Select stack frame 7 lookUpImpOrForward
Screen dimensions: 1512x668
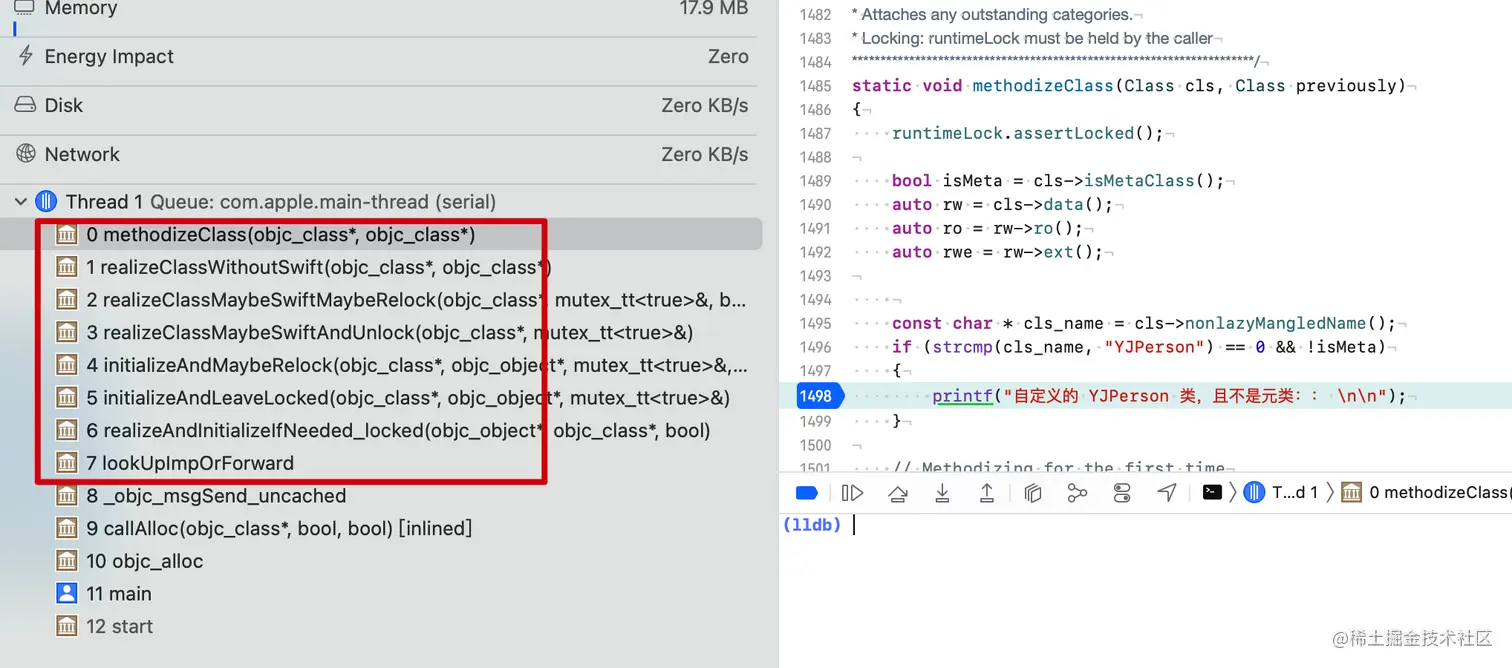pos(200,462)
